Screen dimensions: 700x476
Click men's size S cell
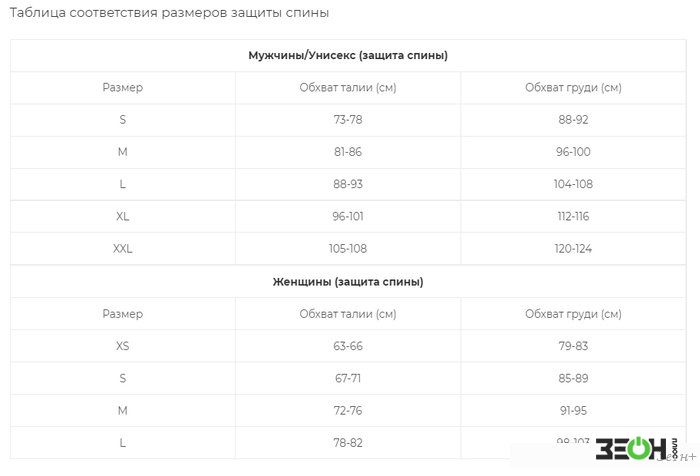coord(123,120)
